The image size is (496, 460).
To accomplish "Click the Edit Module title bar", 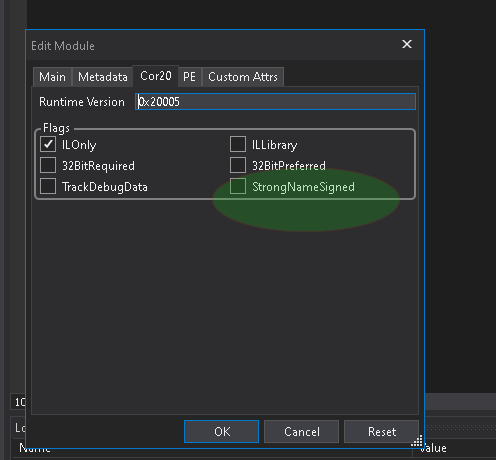I will click(213, 45).
